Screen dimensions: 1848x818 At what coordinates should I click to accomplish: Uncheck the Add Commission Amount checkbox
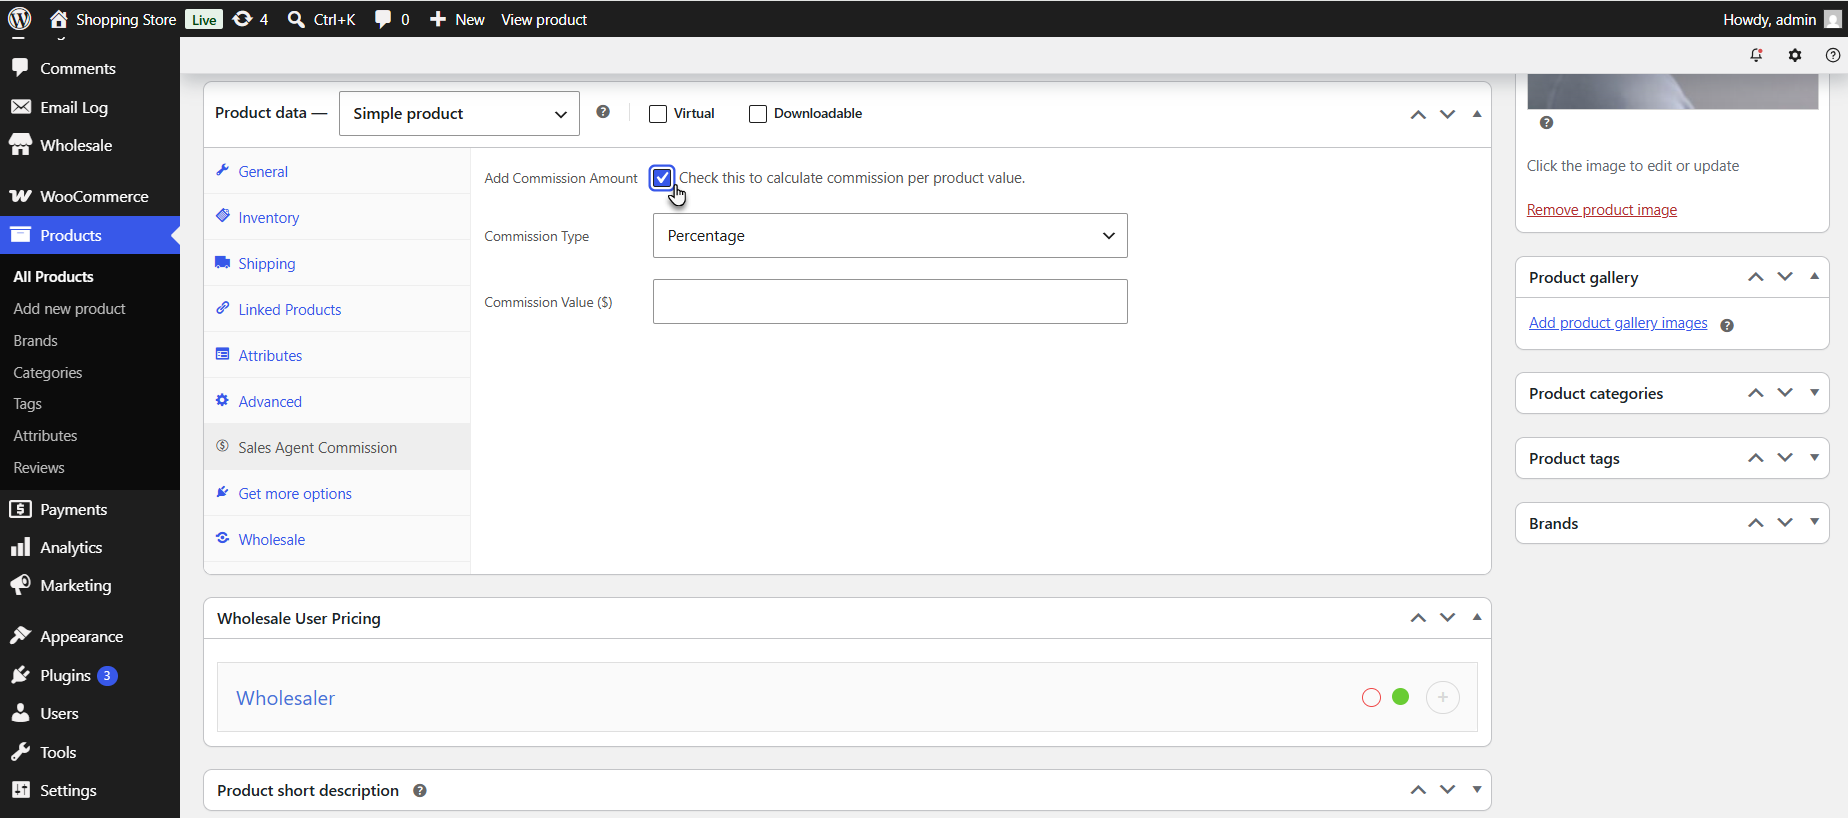pyautogui.click(x=662, y=178)
